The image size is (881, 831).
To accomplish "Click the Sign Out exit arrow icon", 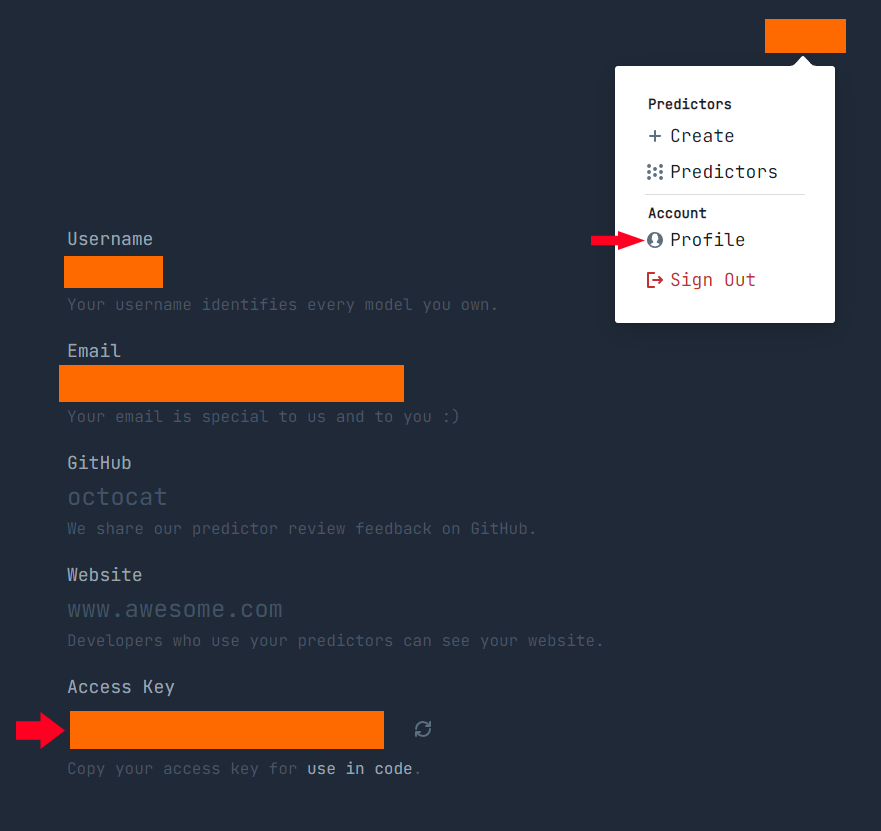I will [x=655, y=280].
